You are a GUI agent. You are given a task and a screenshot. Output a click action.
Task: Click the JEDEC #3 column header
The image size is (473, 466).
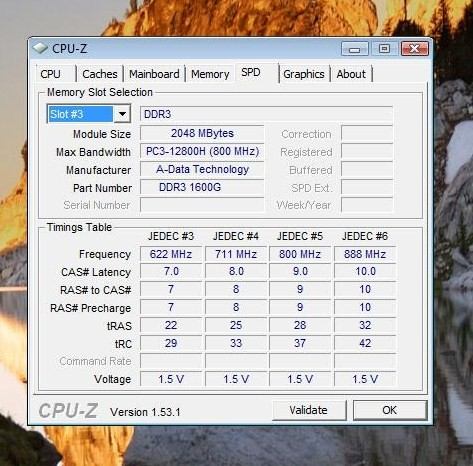(171, 236)
